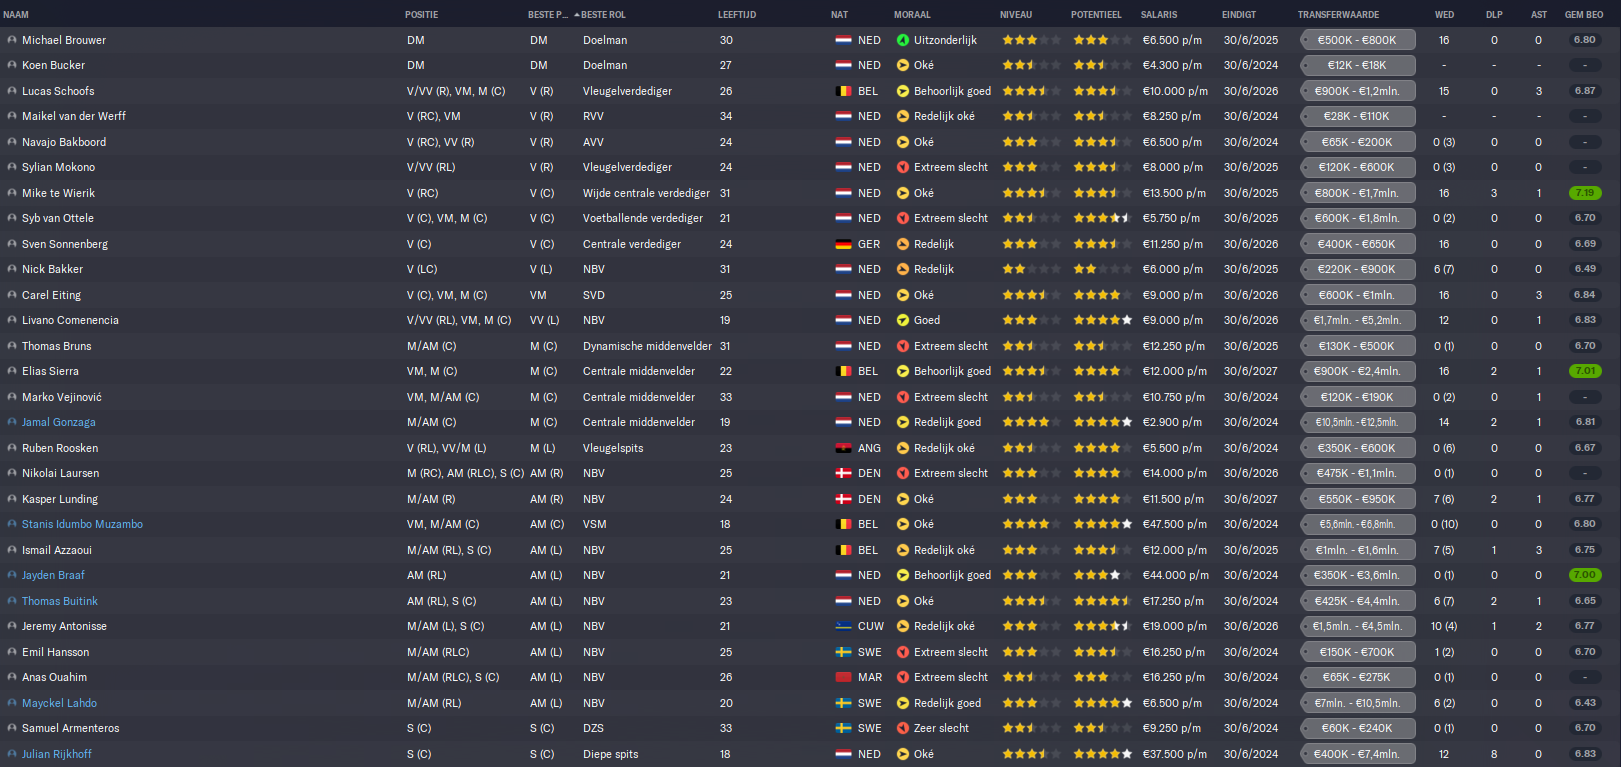The height and width of the screenshot is (767, 1621).
Task: Click the person icon beside Jamal Gonzaga
Action: pyautogui.click(x=12, y=422)
